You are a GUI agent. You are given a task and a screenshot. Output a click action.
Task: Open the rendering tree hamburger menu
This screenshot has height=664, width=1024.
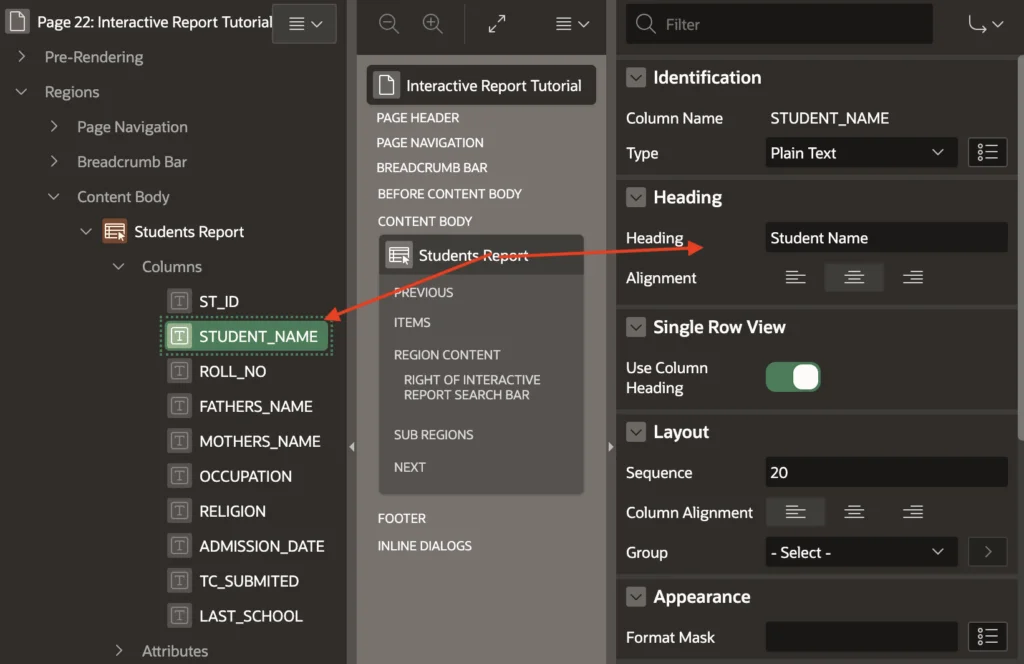point(305,24)
